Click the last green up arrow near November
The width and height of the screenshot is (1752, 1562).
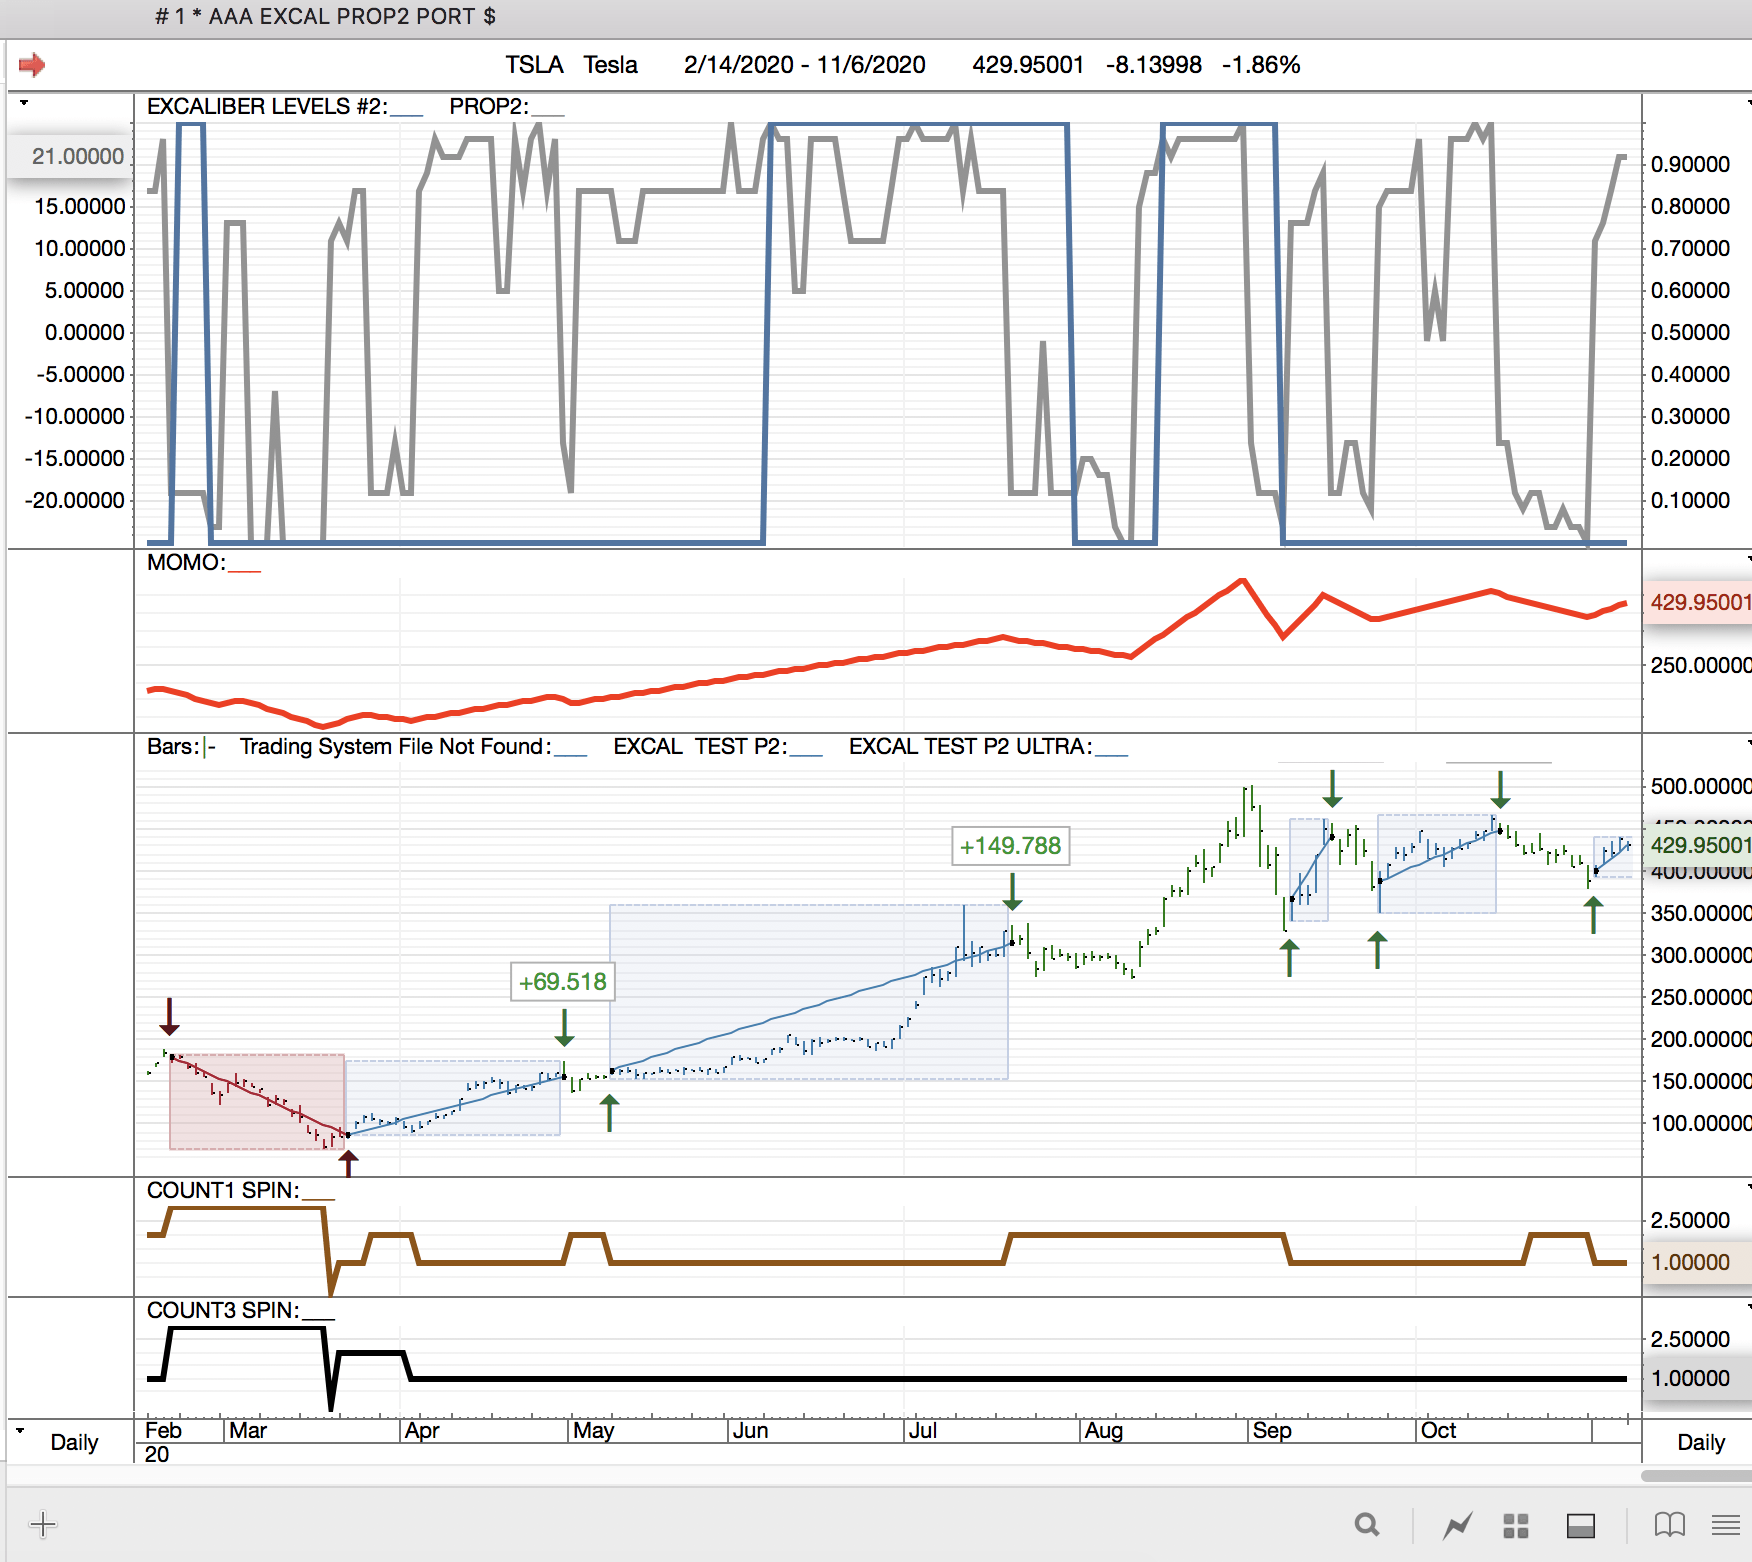click(x=1593, y=915)
